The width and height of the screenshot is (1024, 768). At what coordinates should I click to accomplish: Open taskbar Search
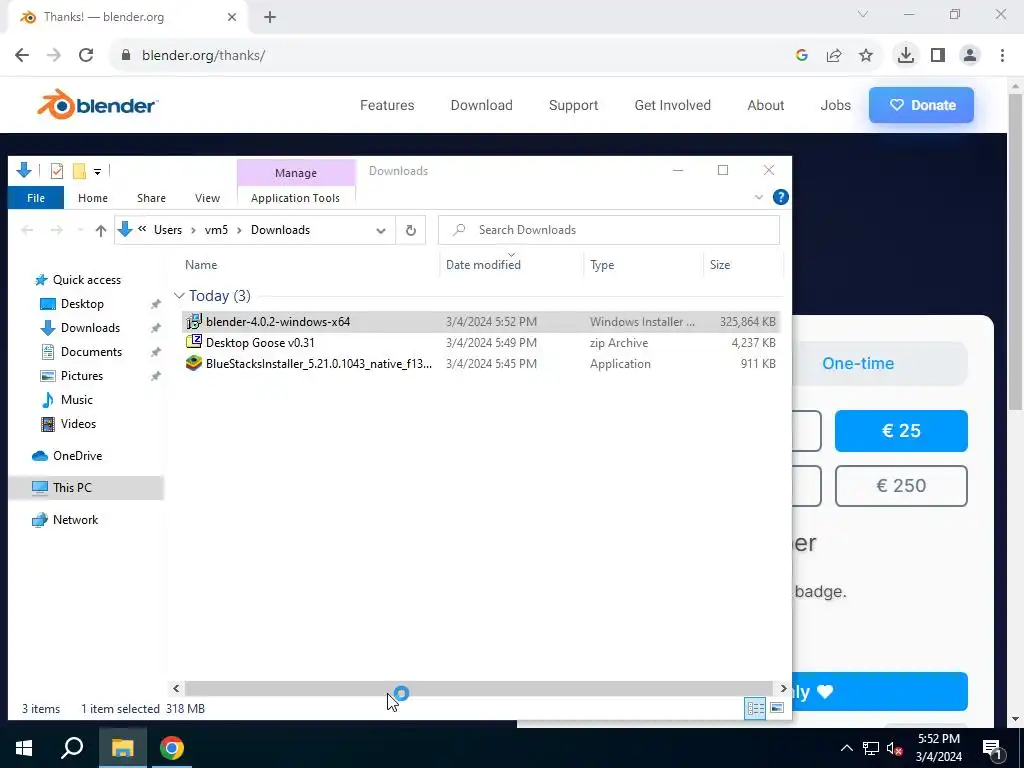click(x=72, y=748)
